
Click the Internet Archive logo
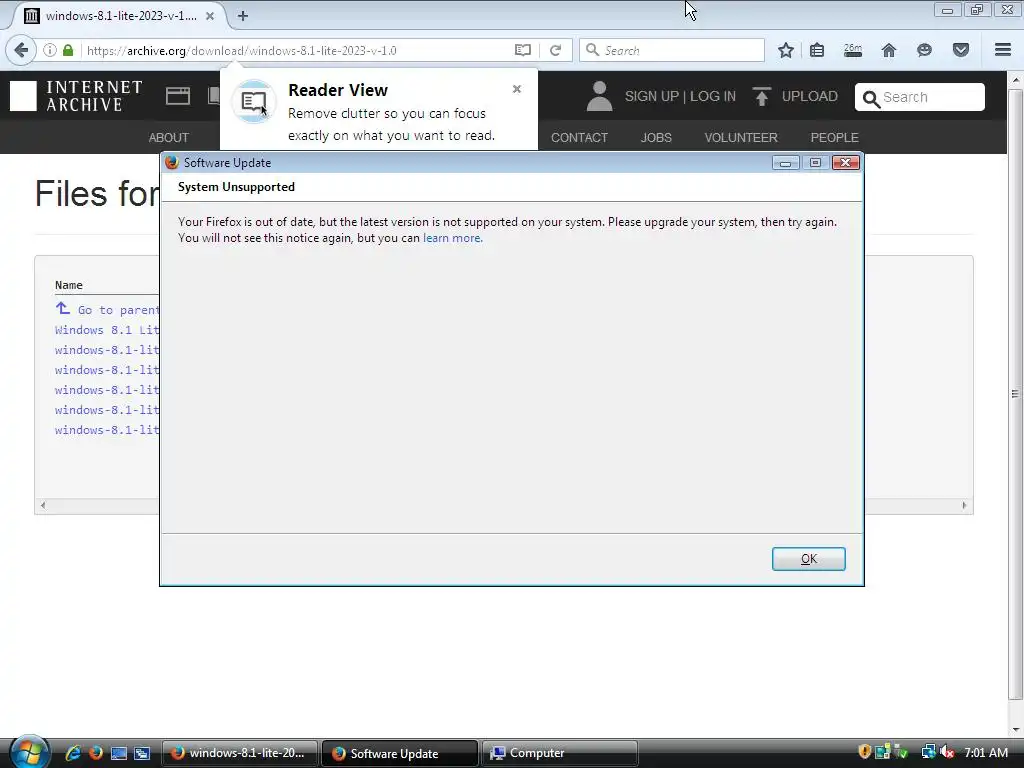click(x=76, y=96)
